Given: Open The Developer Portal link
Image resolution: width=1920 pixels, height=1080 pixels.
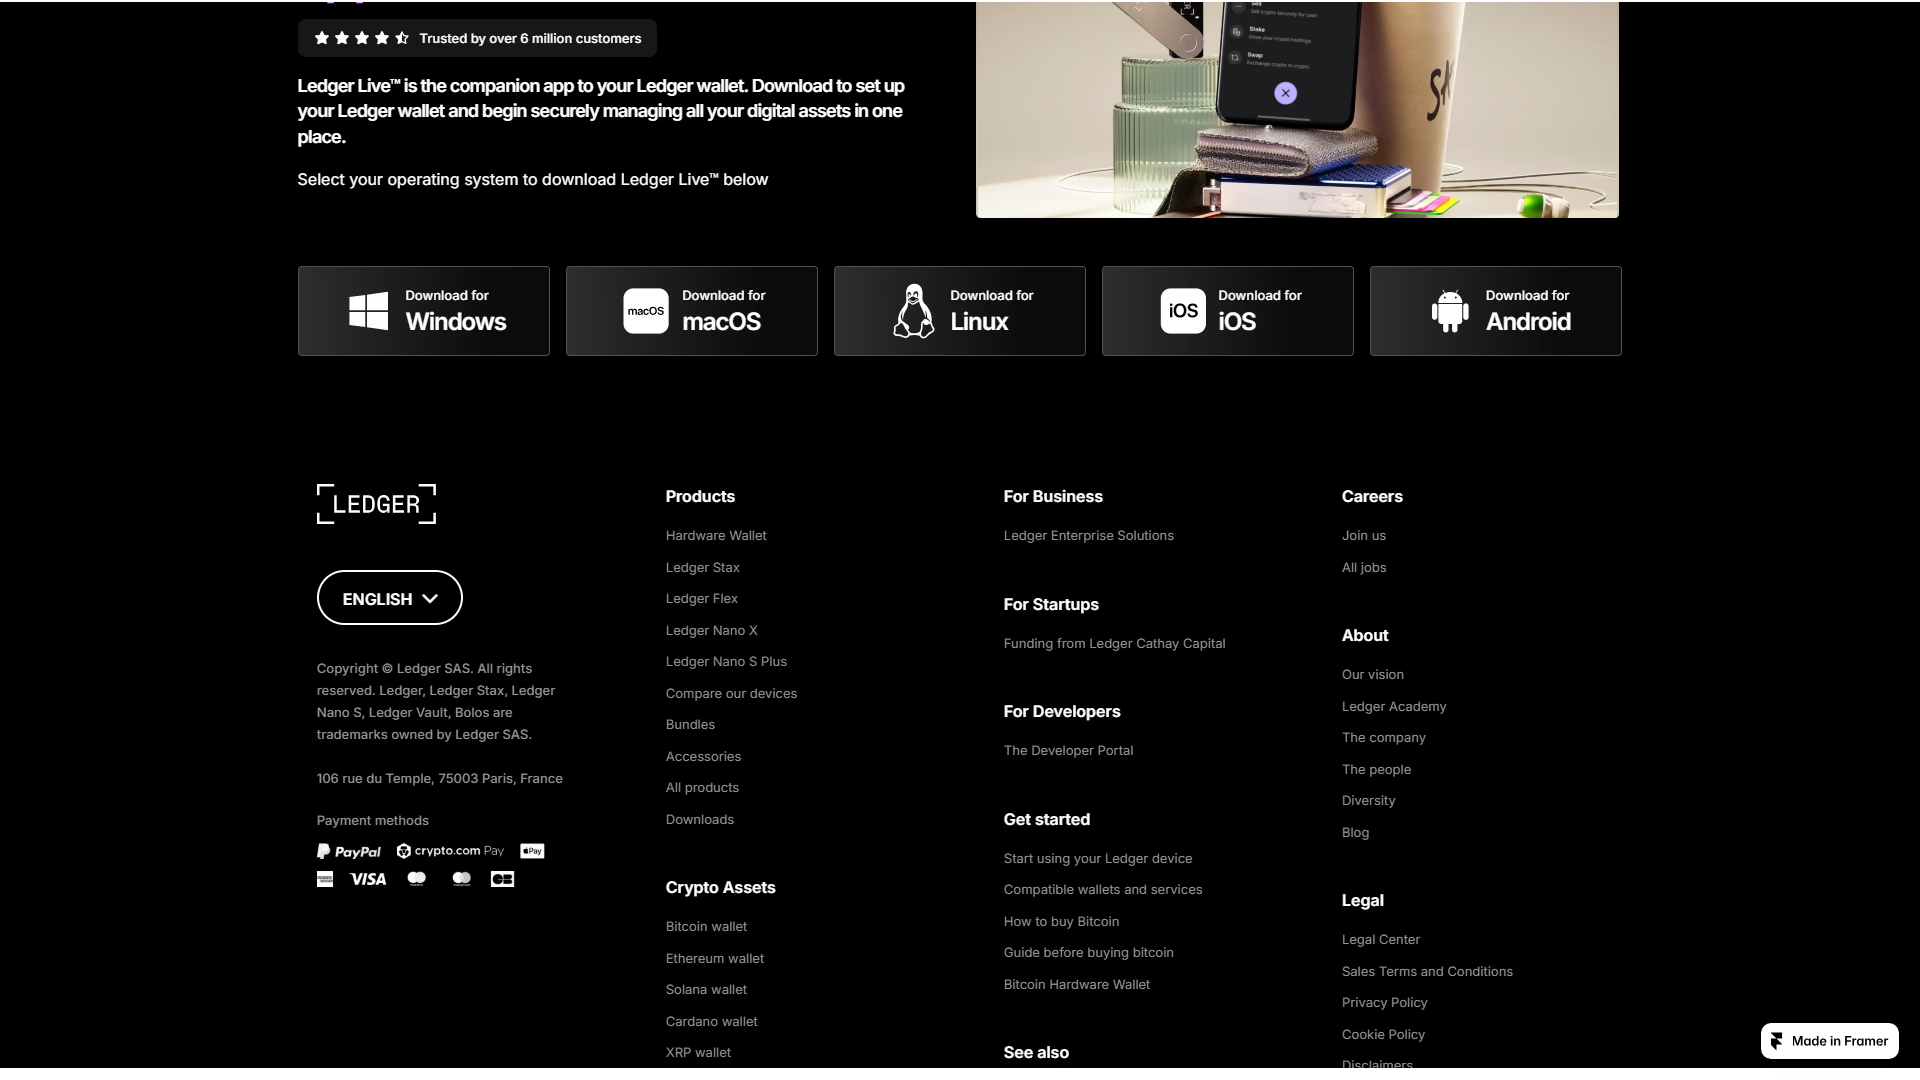Looking at the screenshot, I should click(1068, 751).
